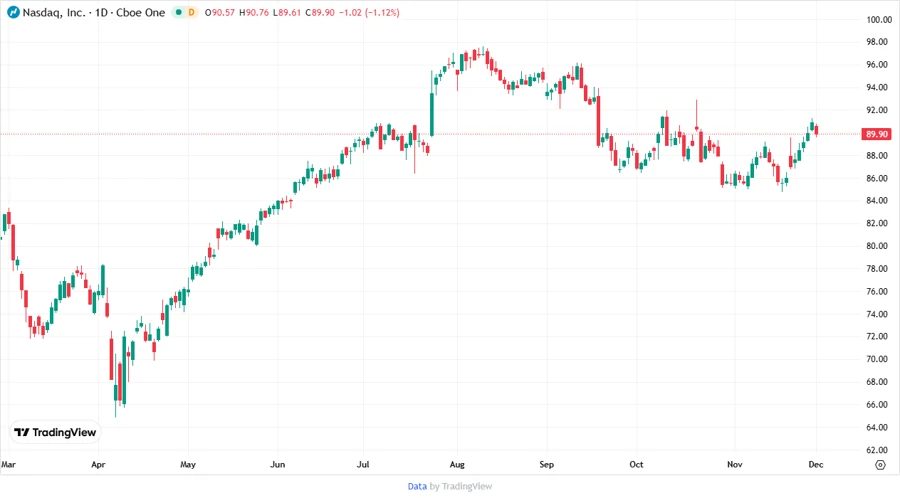Open the 'by TradingView' attribution link
The height and width of the screenshot is (498, 900).
point(461,486)
